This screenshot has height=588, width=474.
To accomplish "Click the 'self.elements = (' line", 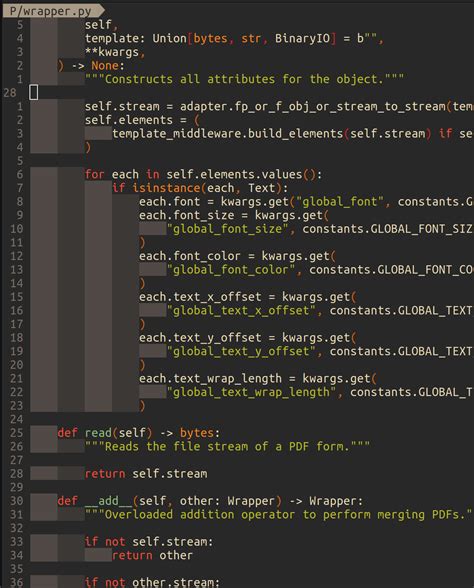I will (142, 120).
